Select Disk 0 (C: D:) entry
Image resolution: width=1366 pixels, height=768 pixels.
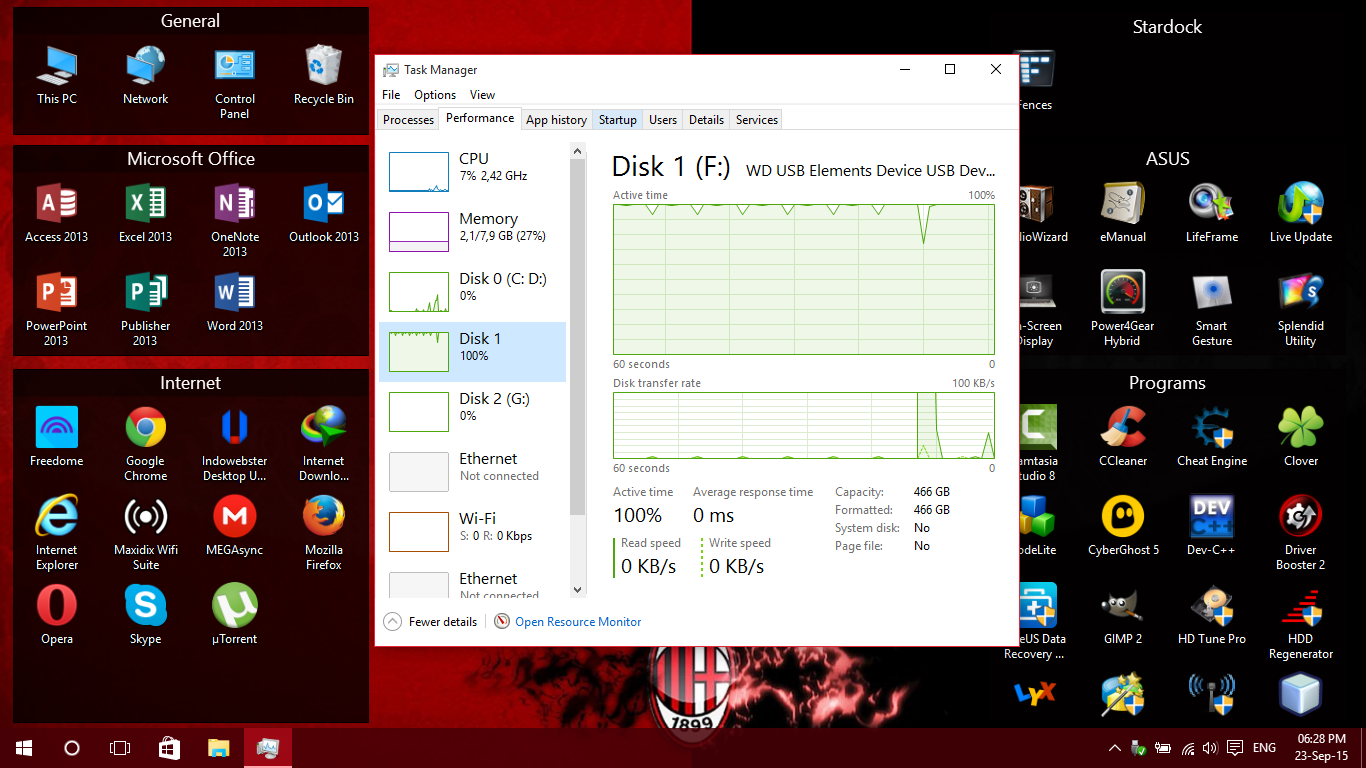(472, 292)
